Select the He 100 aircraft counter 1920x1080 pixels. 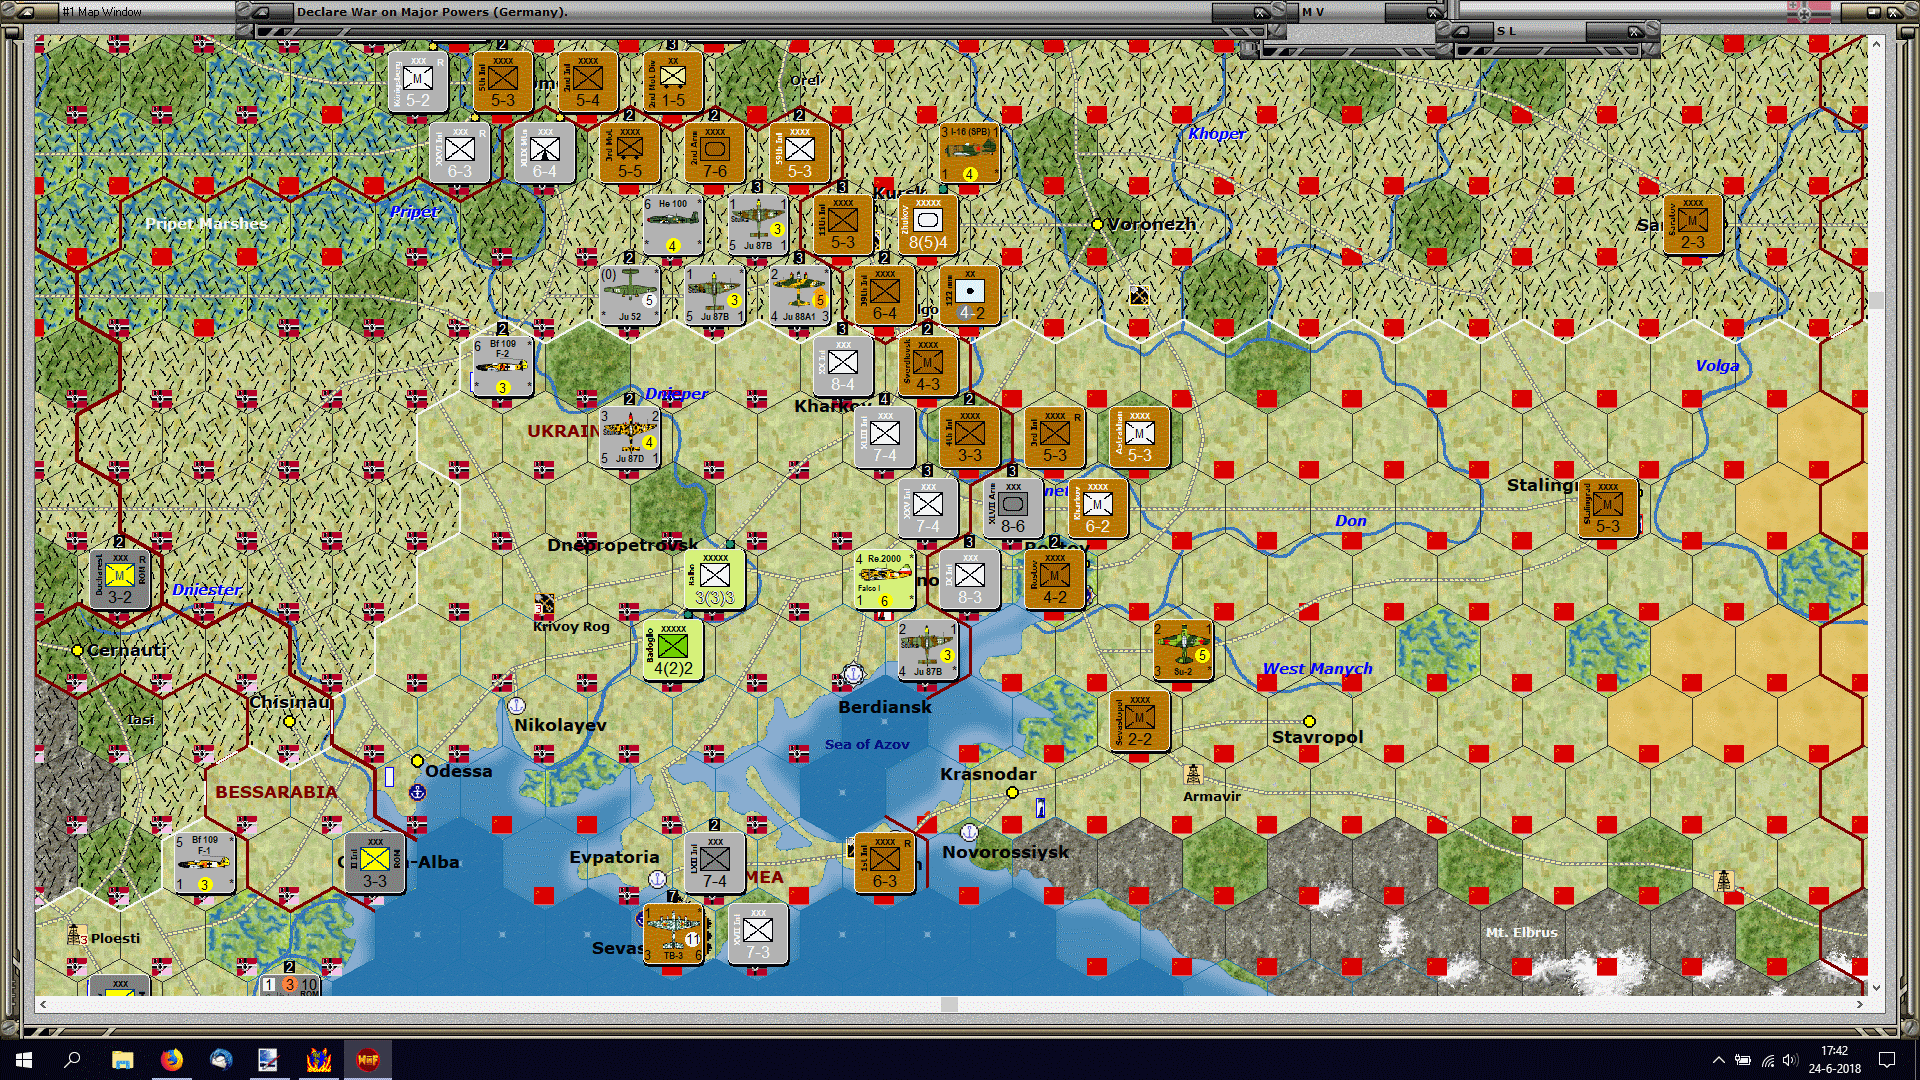pos(673,224)
